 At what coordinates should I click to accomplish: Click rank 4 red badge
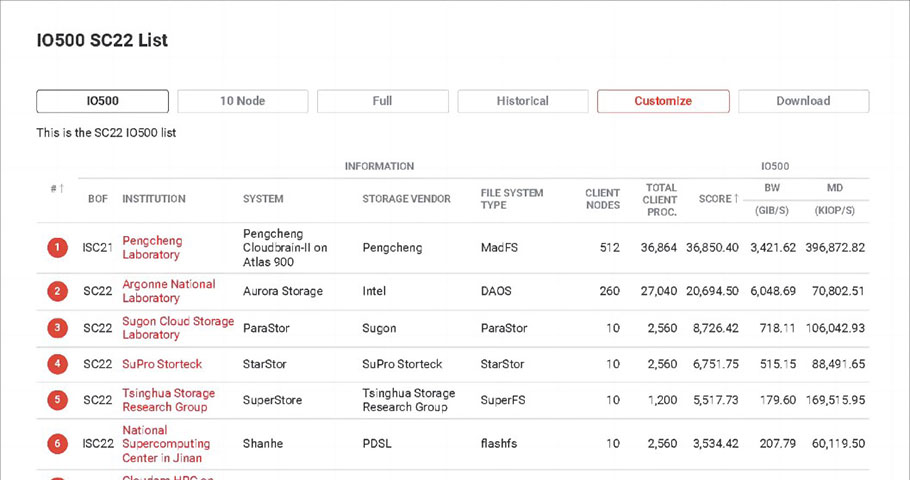coord(57,364)
